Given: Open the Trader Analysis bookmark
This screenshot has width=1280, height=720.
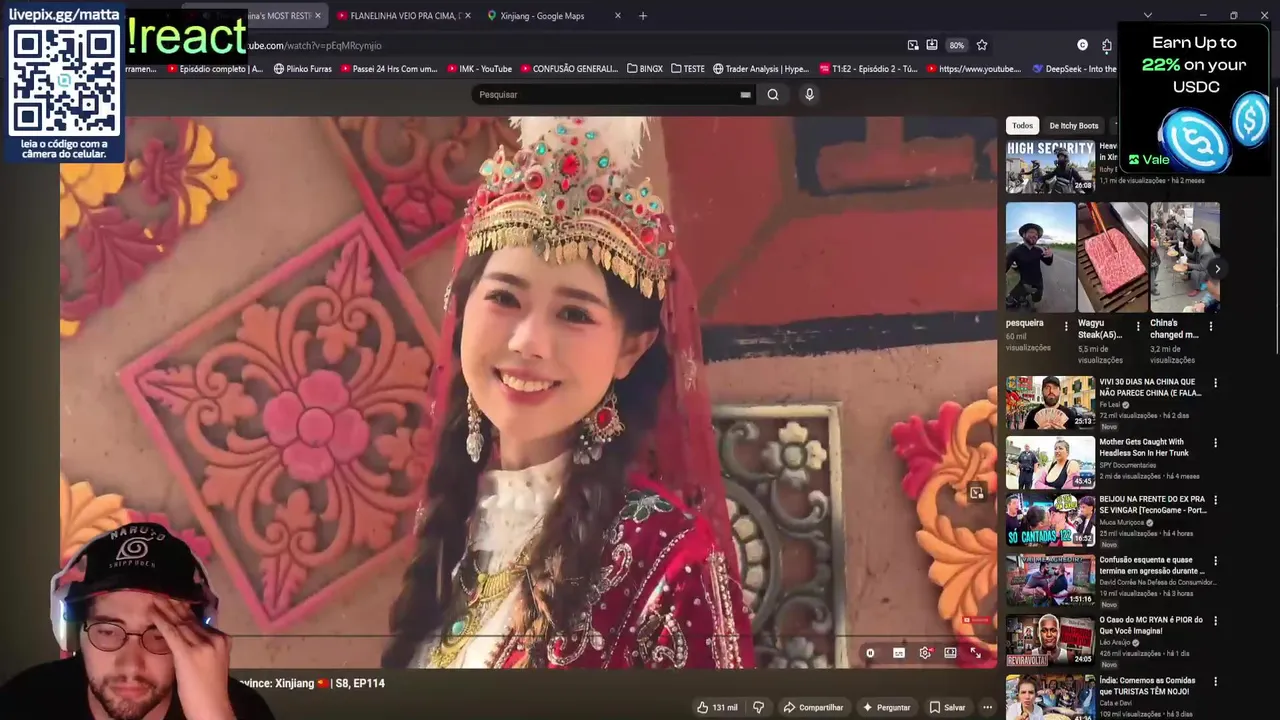Looking at the screenshot, I should [761, 69].
